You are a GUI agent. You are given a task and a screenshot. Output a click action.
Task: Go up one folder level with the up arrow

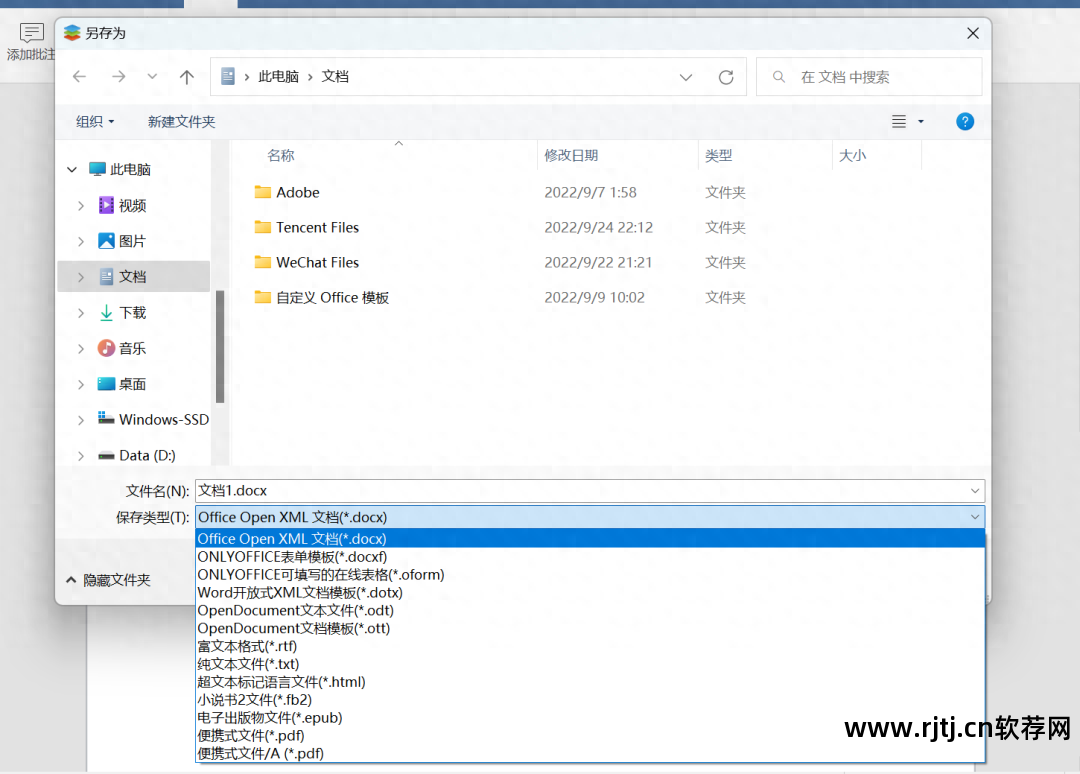(x=187, y=76)
